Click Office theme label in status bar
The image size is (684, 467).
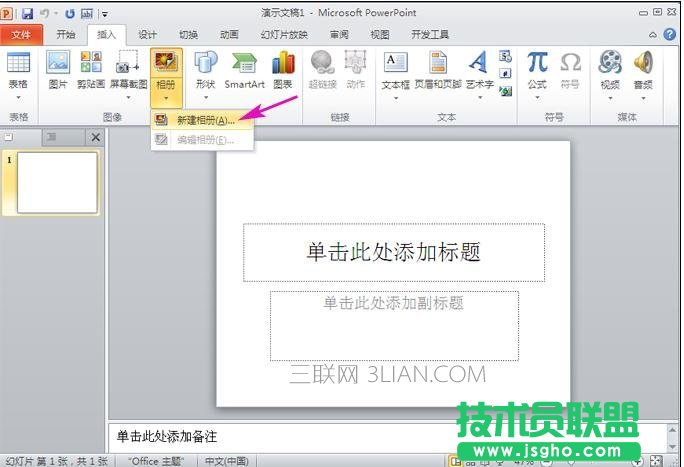click(156, 461)
